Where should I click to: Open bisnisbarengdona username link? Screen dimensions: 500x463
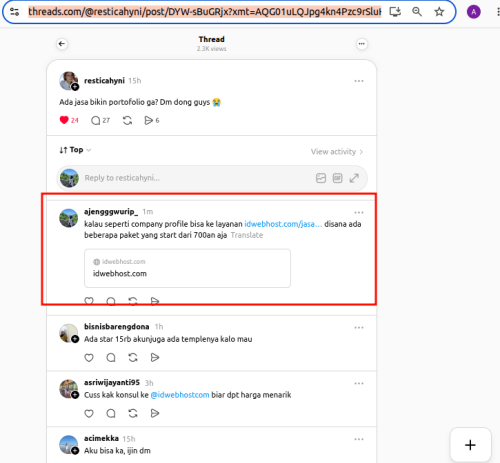pos(117,327)
